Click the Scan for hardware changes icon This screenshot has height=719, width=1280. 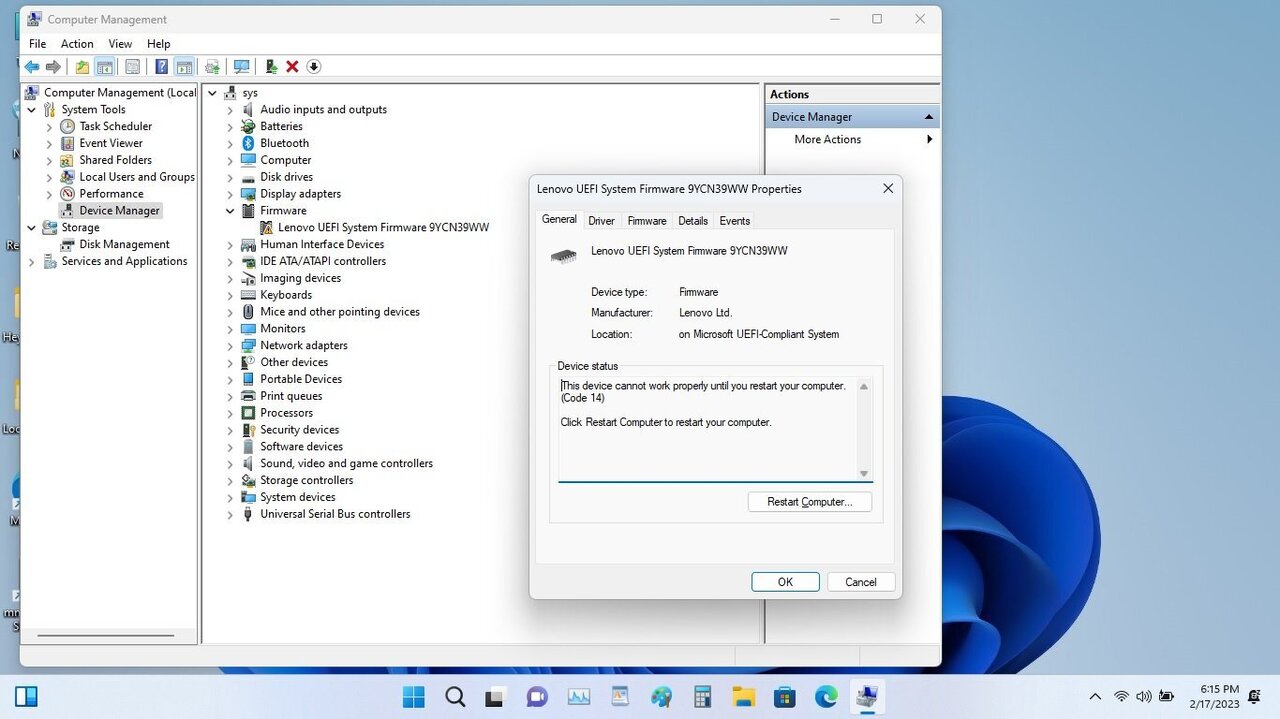tap(242, 66)
